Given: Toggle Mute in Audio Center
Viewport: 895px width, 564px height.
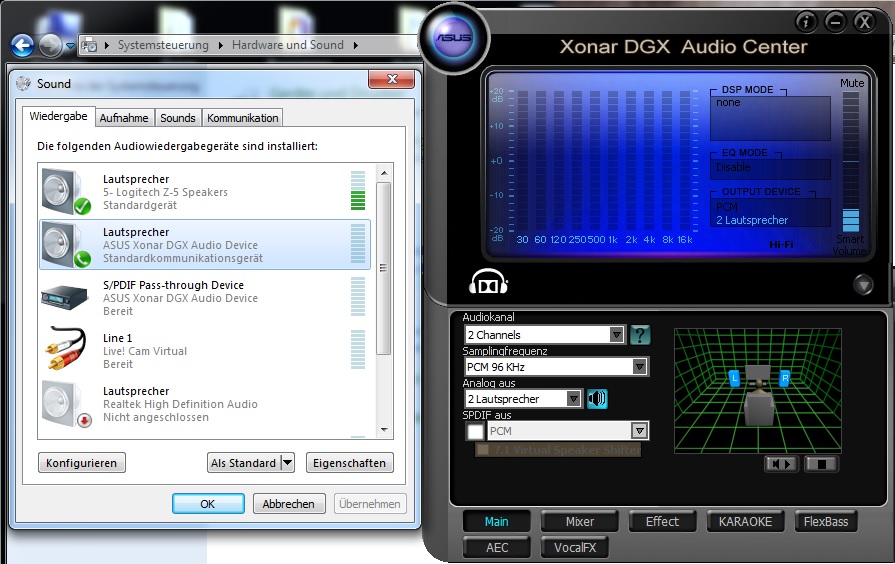Looking at the screenshot, I should [852, 83].
